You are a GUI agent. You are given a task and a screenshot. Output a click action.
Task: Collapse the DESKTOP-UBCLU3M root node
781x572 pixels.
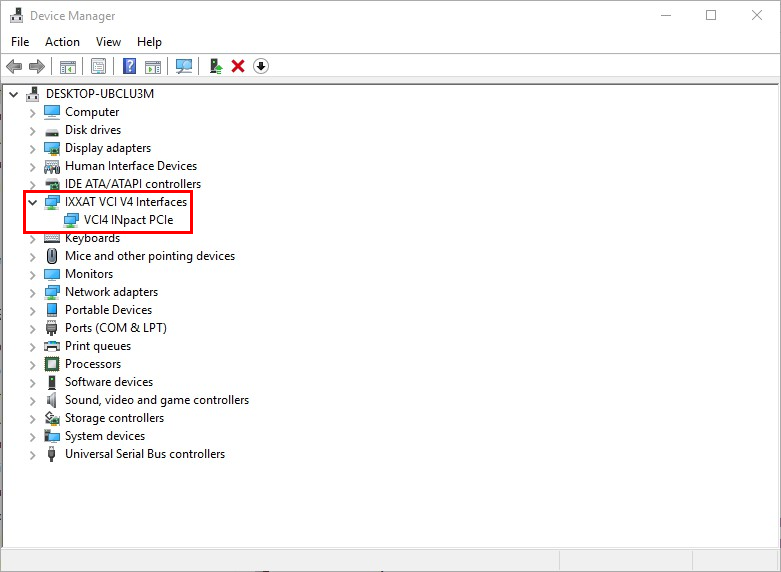point(13,94)
